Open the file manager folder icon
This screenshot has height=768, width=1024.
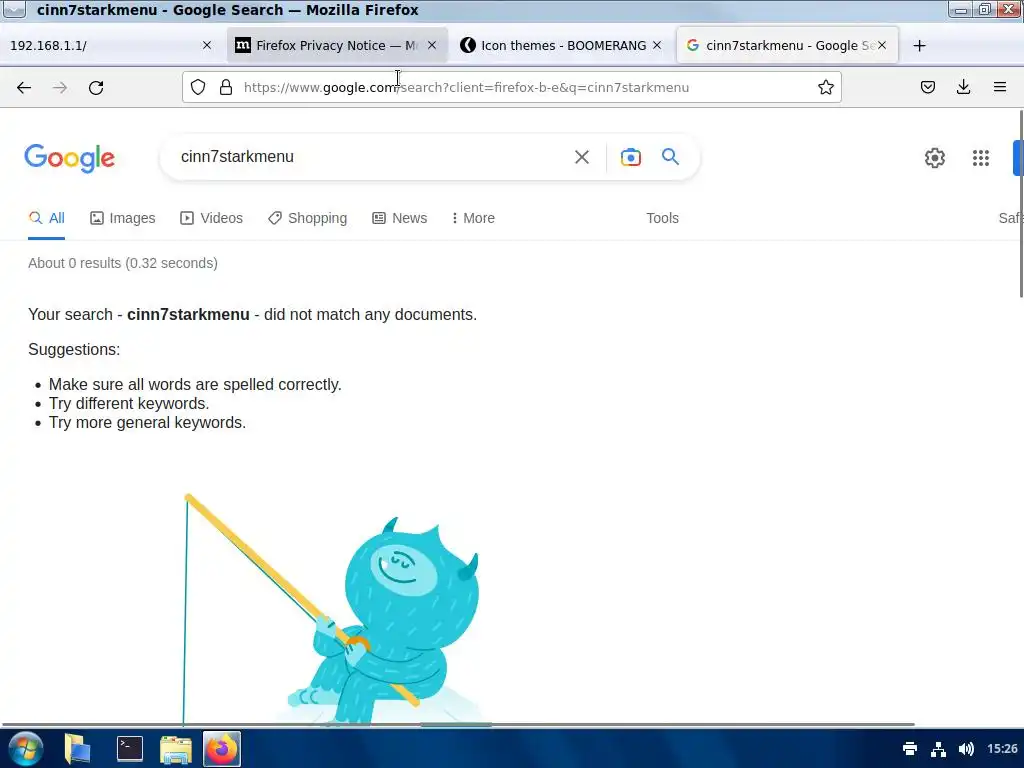pyautogui.click(x=176, y=749)
